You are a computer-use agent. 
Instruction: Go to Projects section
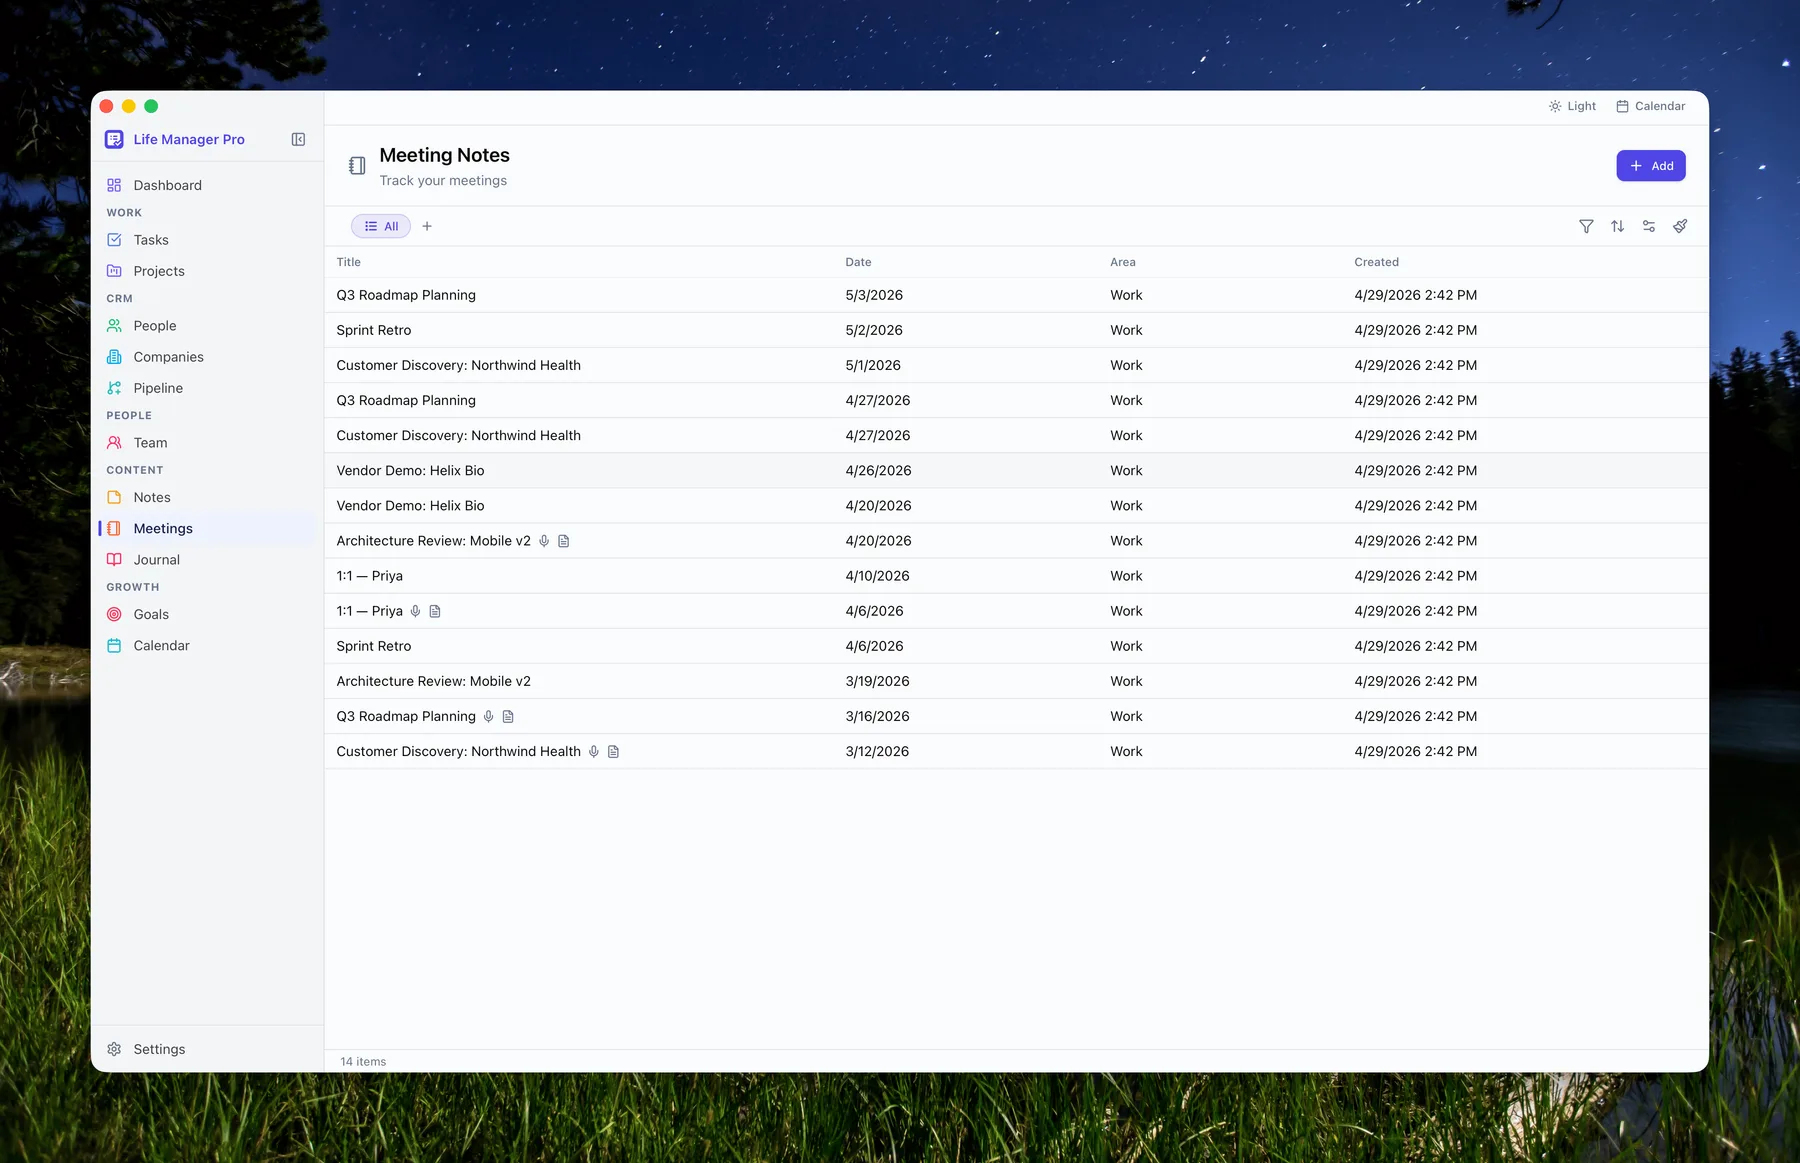pos(207,271)
